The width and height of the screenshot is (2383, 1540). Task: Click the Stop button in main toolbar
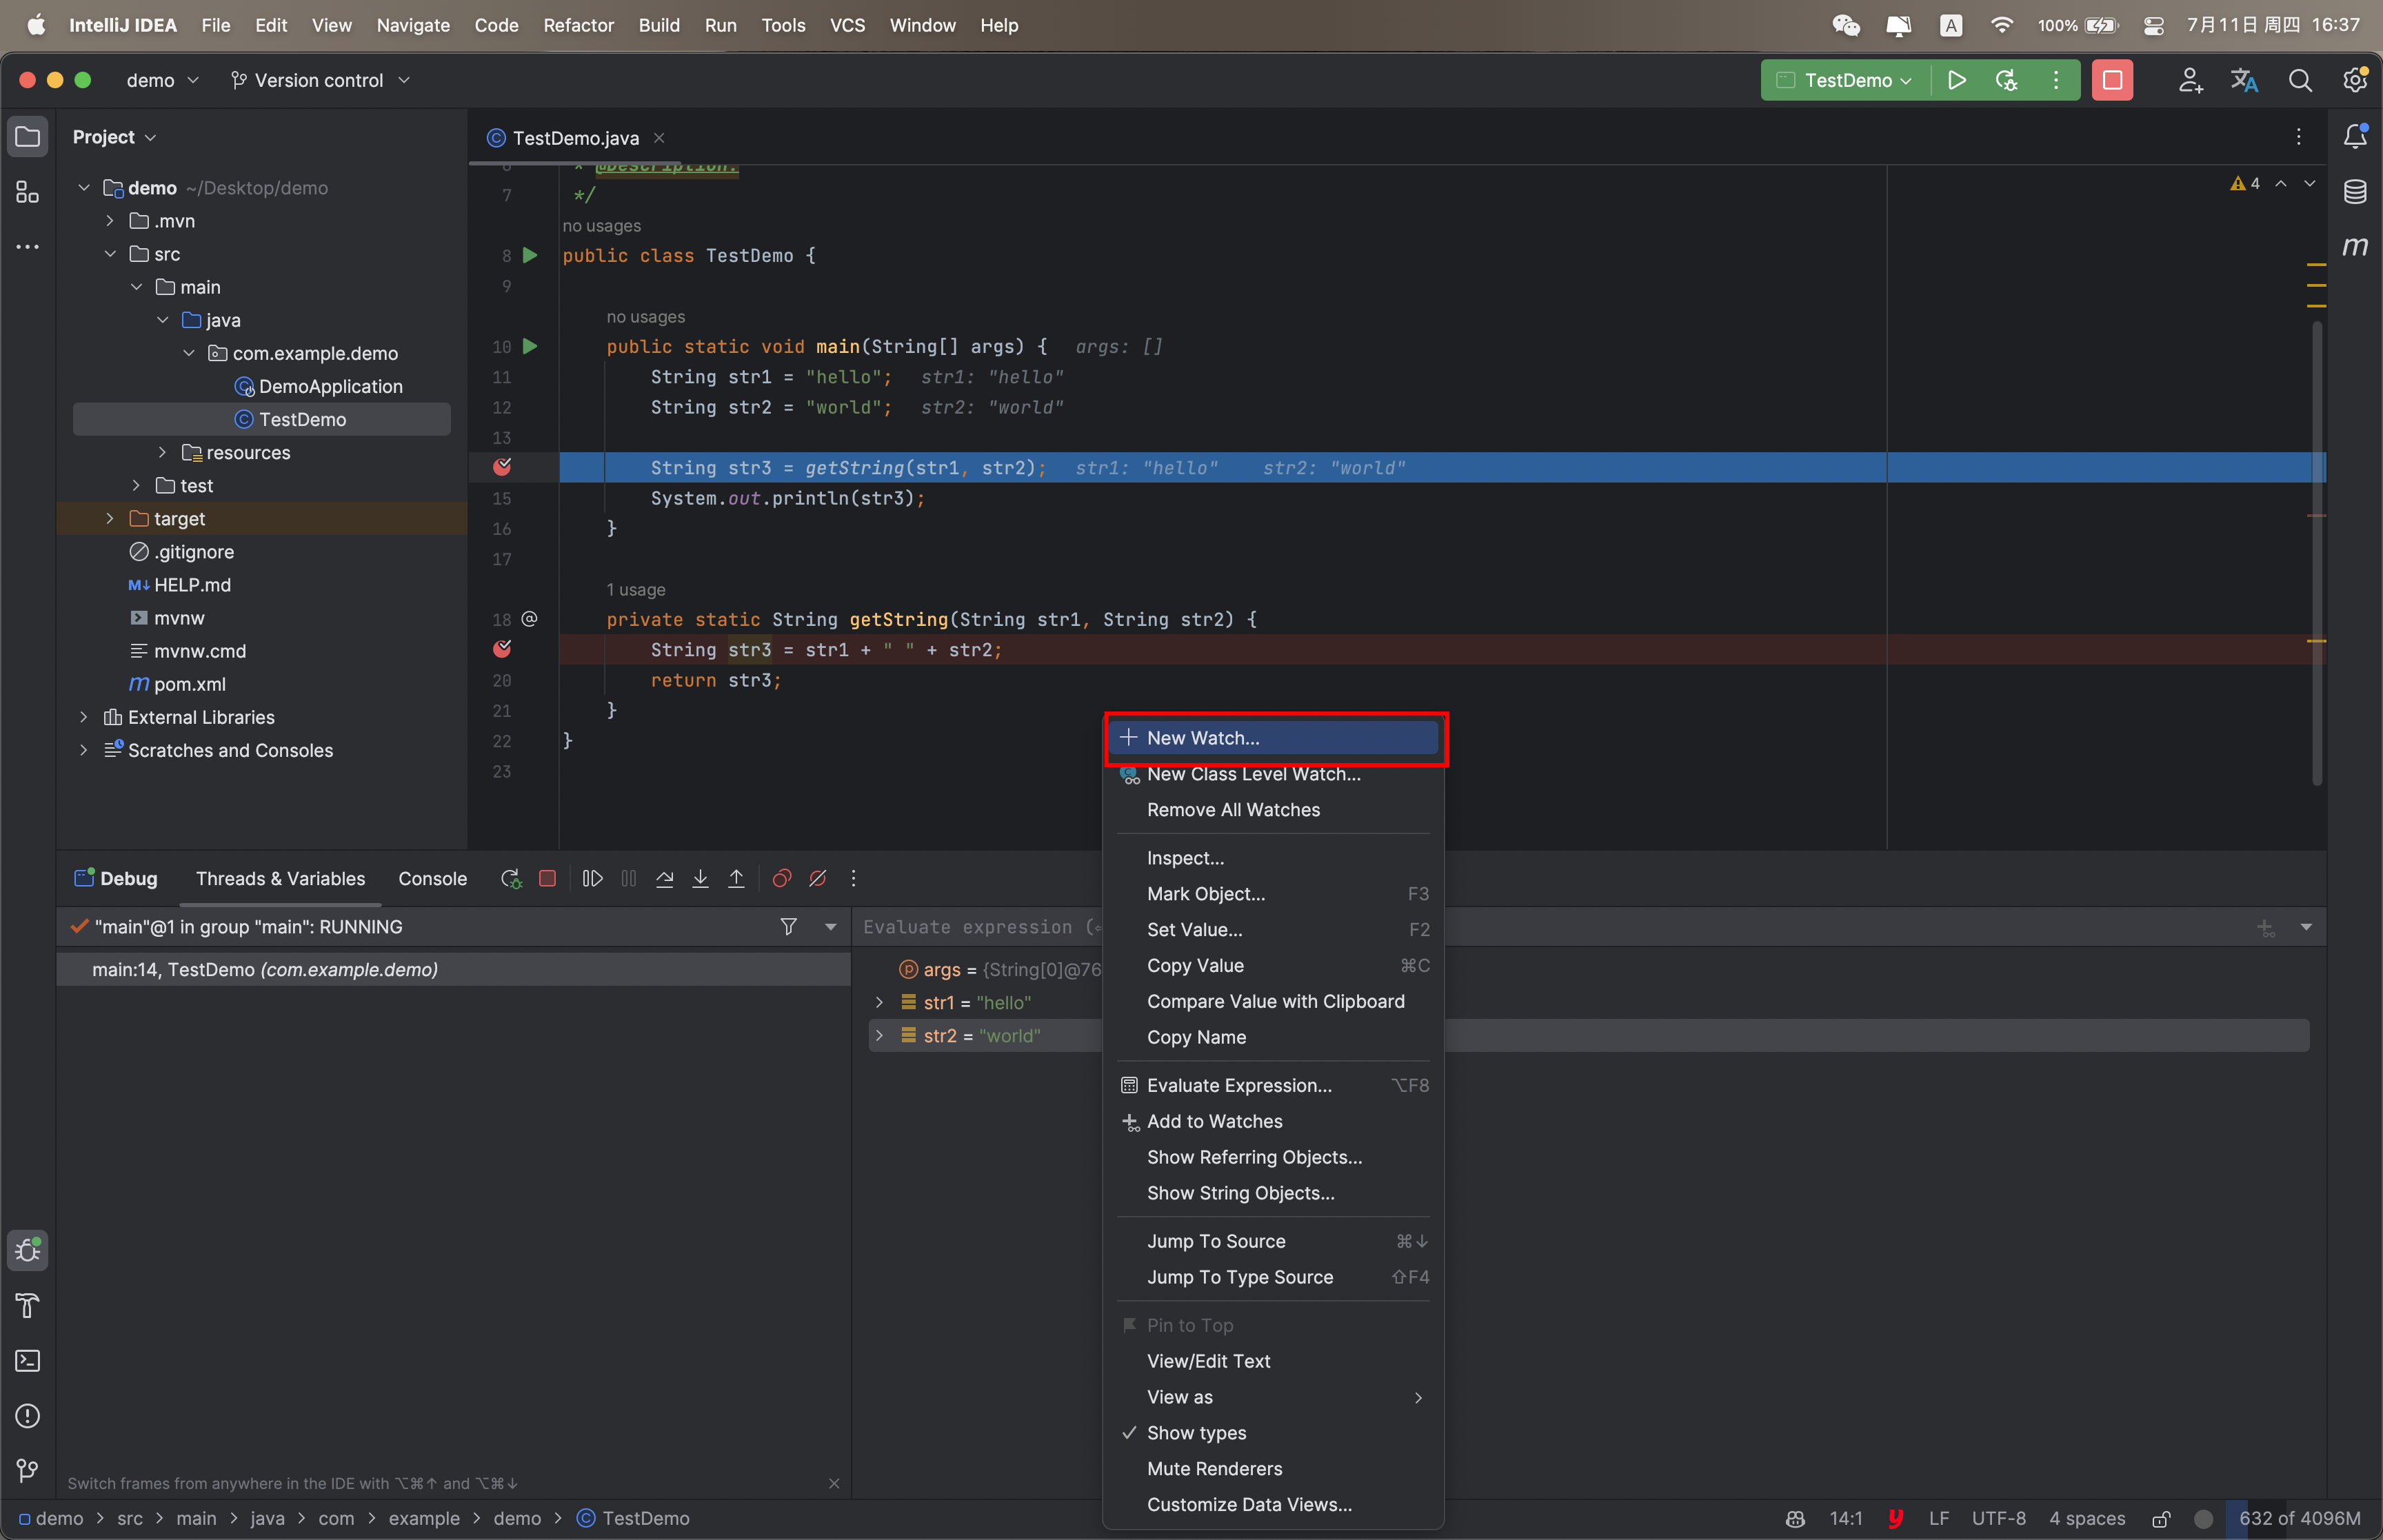pyautogui.click(x=2112, y=80)
